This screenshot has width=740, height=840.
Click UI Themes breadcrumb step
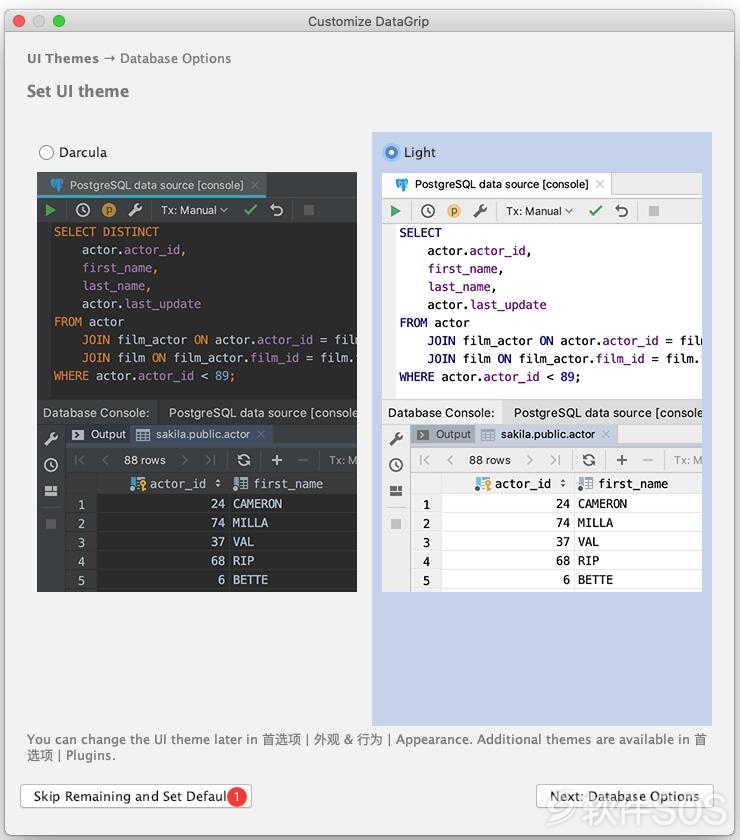(63, 58)
